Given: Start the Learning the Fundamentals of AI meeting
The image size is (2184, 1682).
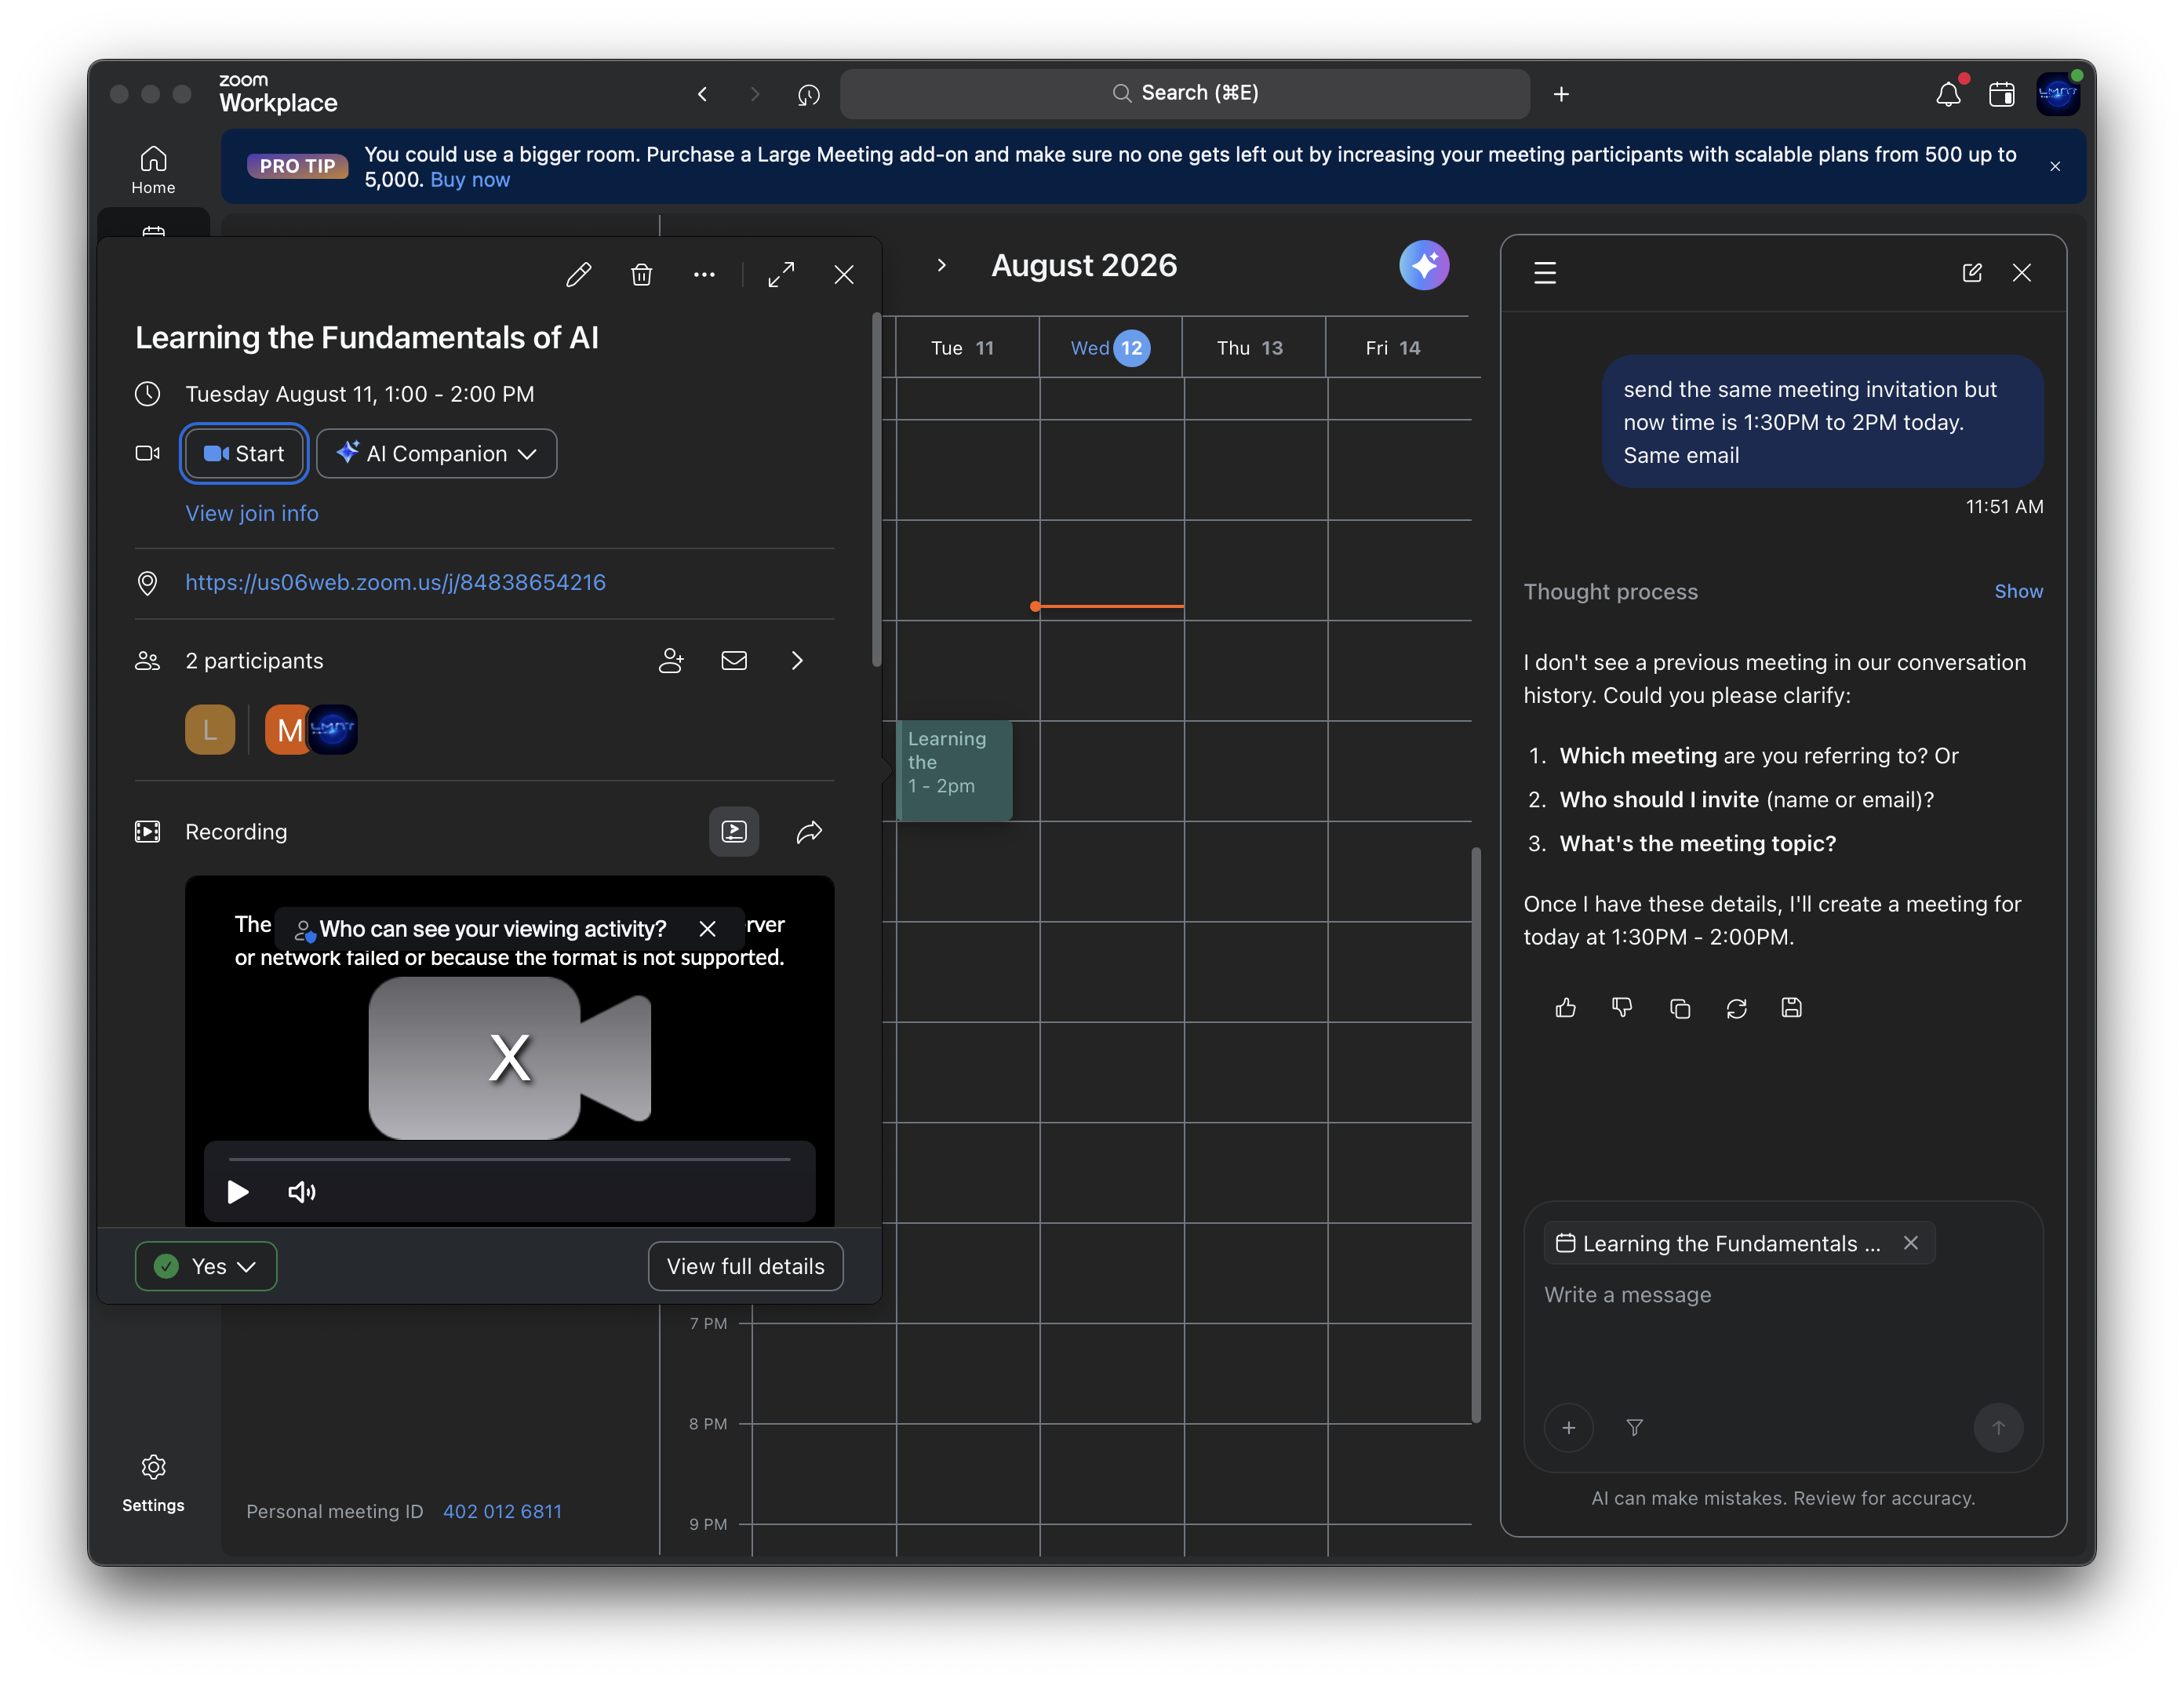Looking at the screenshot, I should point(244,453).
